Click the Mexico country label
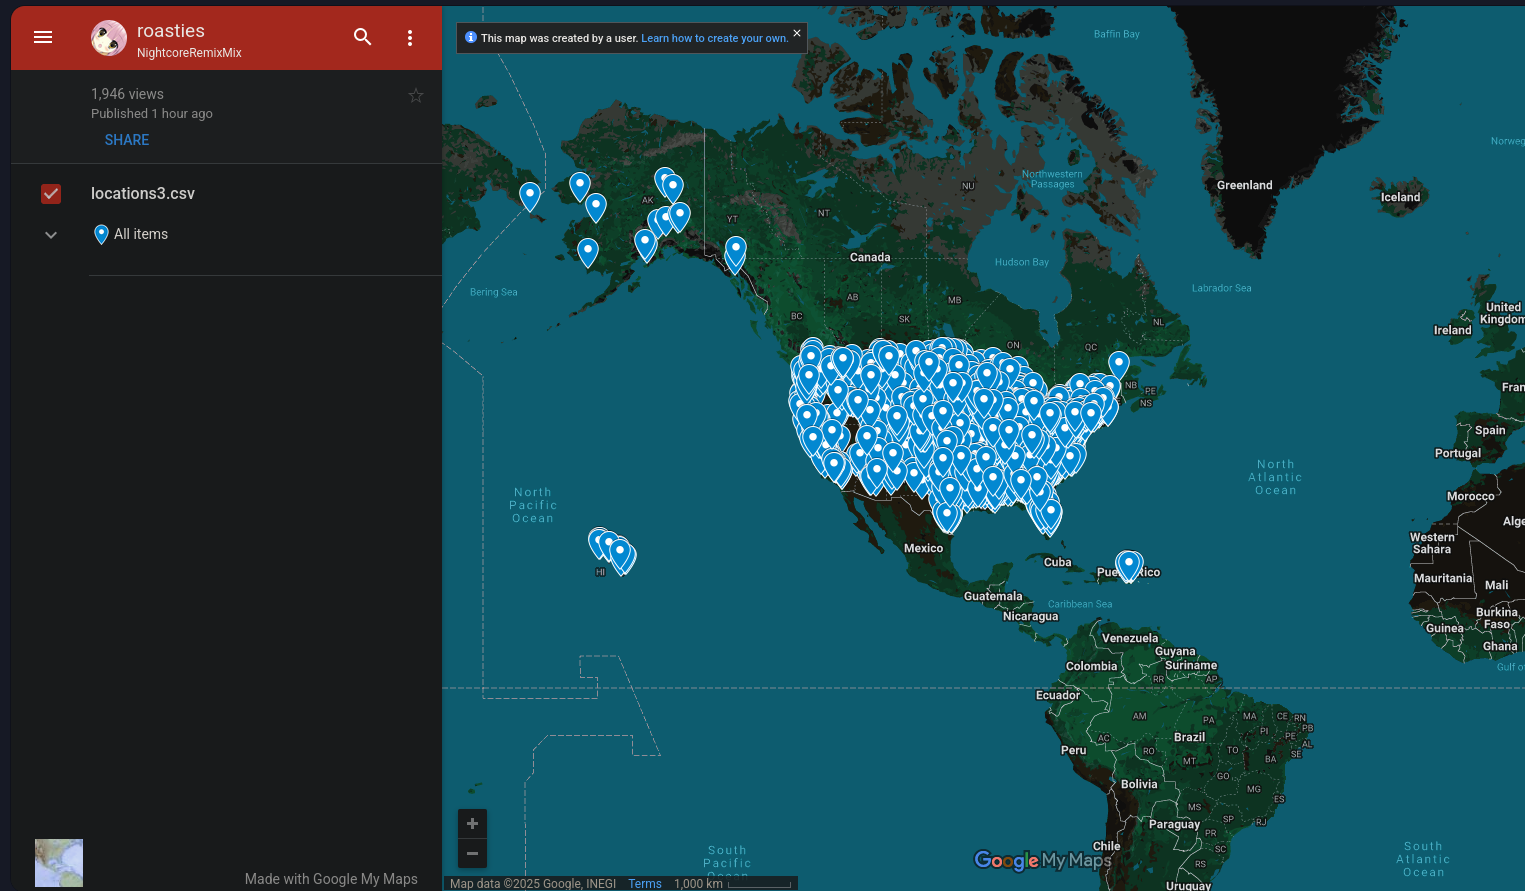1525x891 pixels. tap(923, 548)
